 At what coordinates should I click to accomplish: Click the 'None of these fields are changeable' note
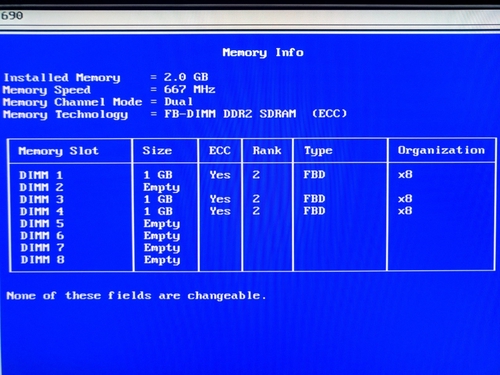click(136, 296)
